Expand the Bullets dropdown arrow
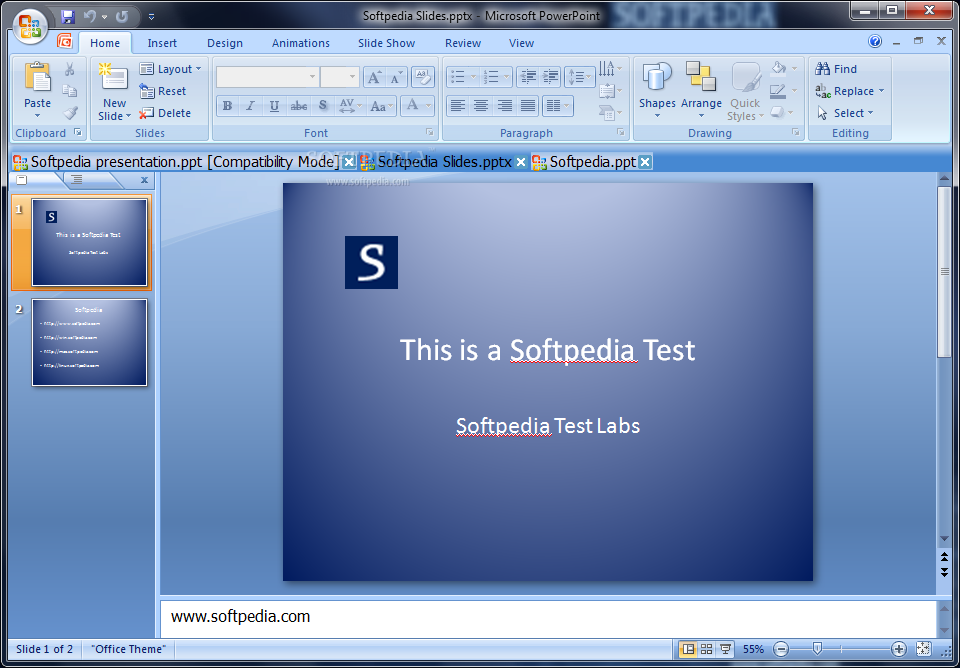960x668 pixels. [x=473, y=77]
